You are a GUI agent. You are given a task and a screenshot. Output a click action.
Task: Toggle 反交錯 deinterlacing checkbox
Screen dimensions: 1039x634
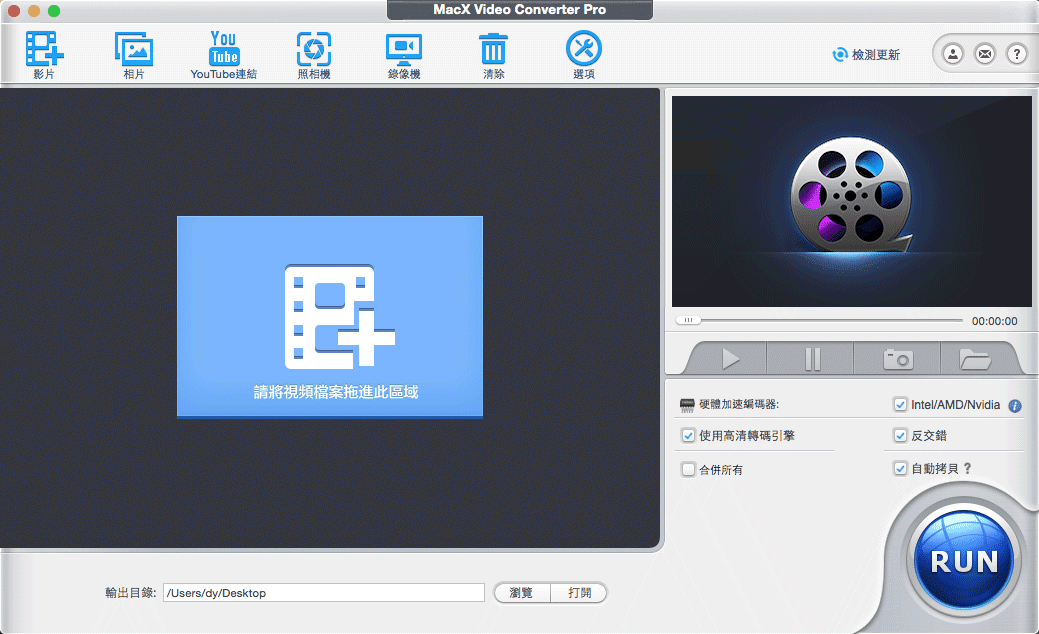(900, 435)
